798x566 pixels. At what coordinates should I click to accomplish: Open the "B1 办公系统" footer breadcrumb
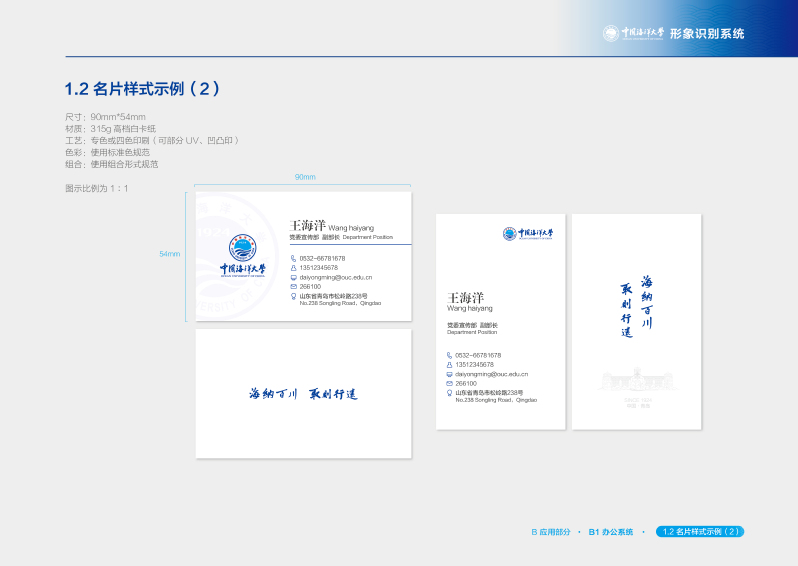[610, 532]
